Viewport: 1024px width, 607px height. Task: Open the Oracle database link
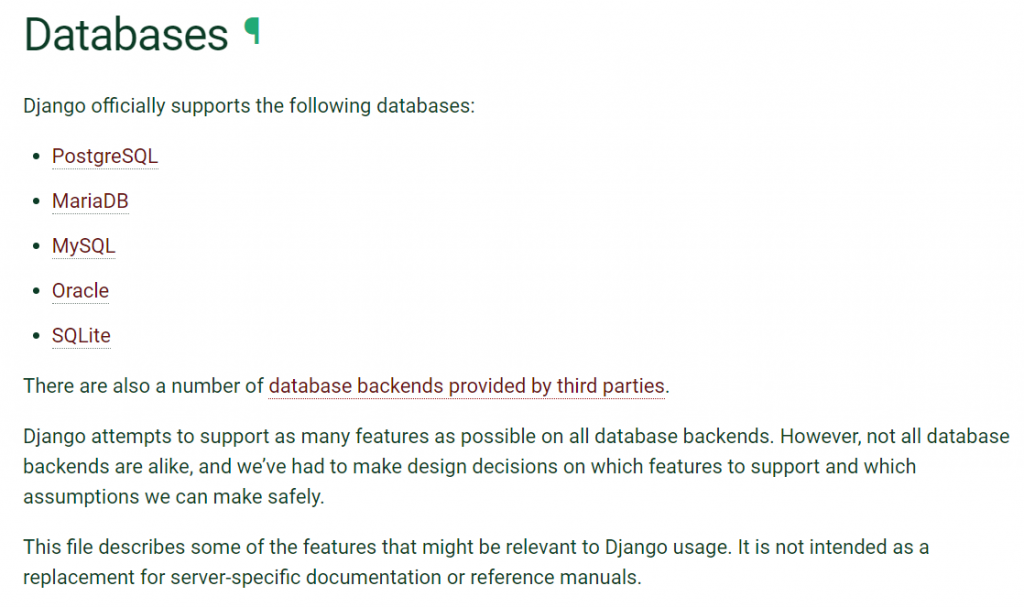80,290
